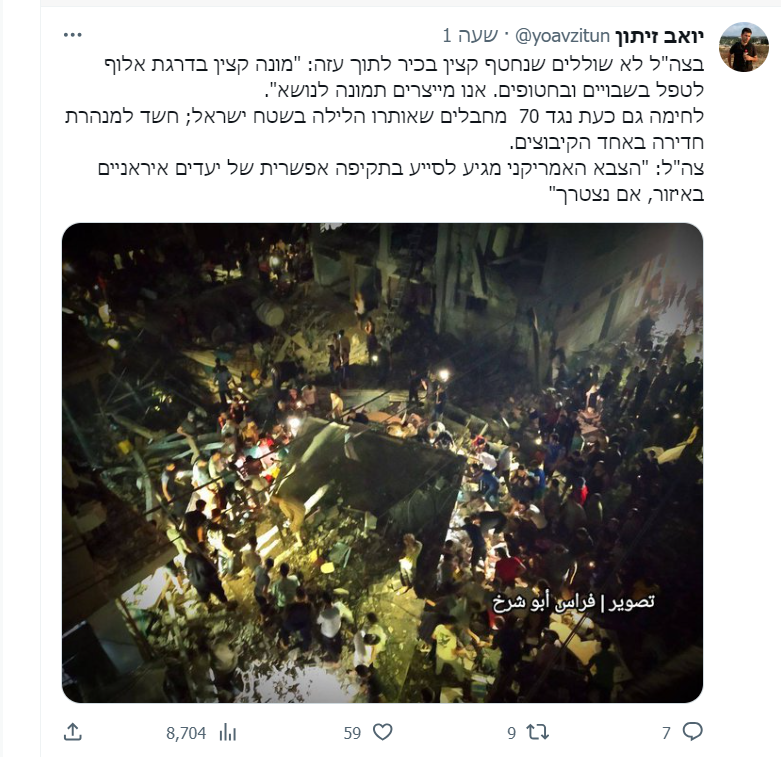Screen dimensions: 781x757
Task: Open view analytics bar chart icon
Action: click(x=228, y=733)
